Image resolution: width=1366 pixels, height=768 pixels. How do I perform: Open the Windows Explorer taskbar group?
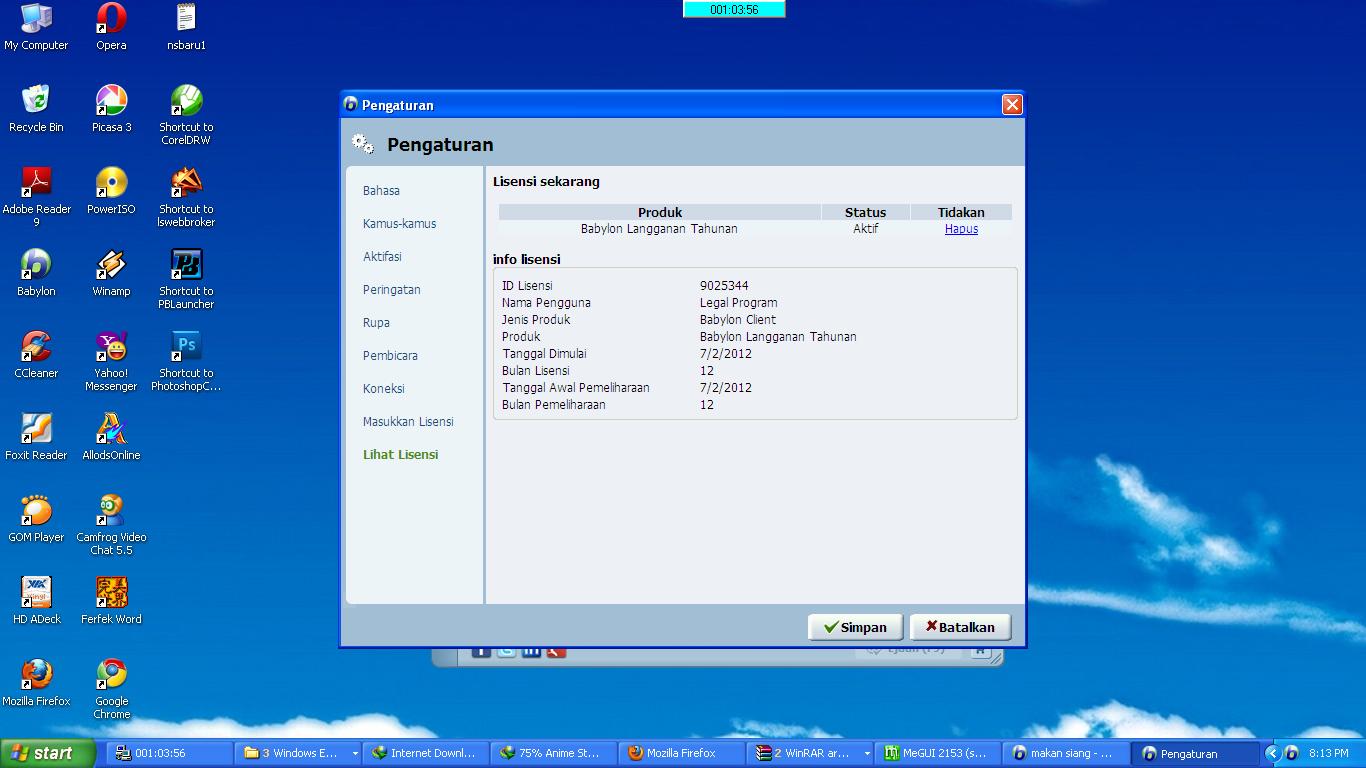[300, 753]
